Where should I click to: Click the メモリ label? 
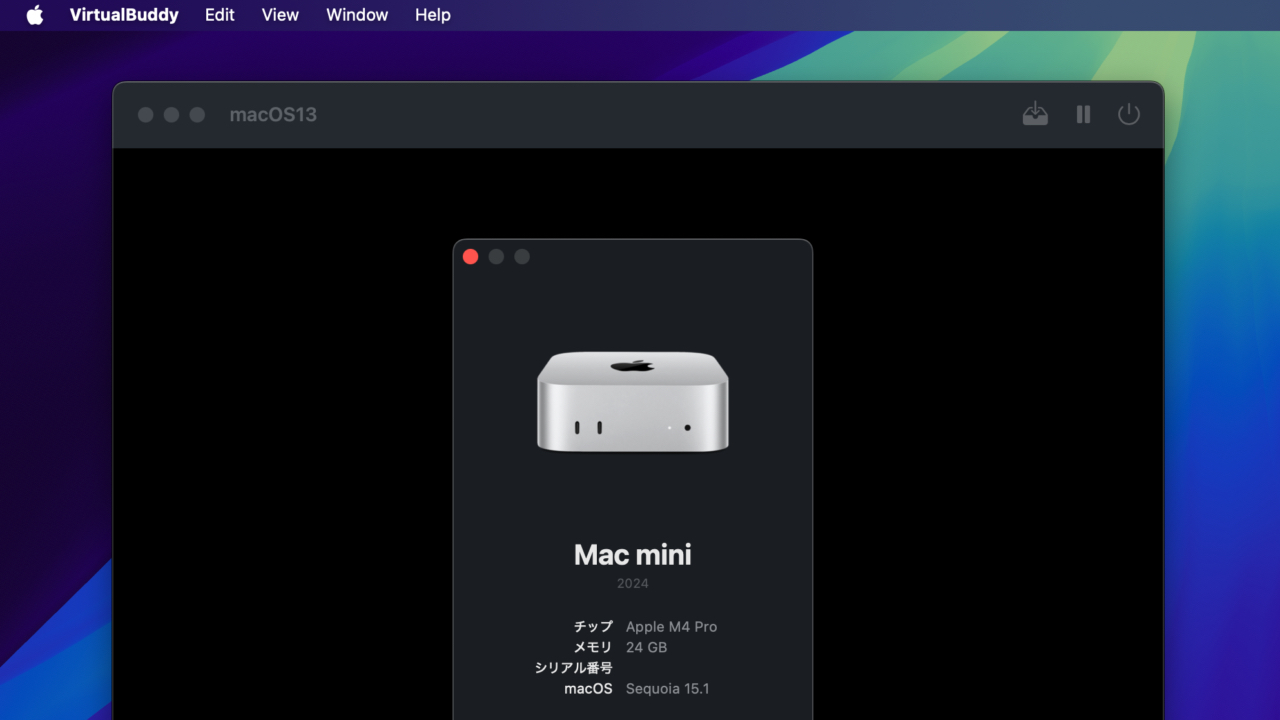tap(593, 648)
